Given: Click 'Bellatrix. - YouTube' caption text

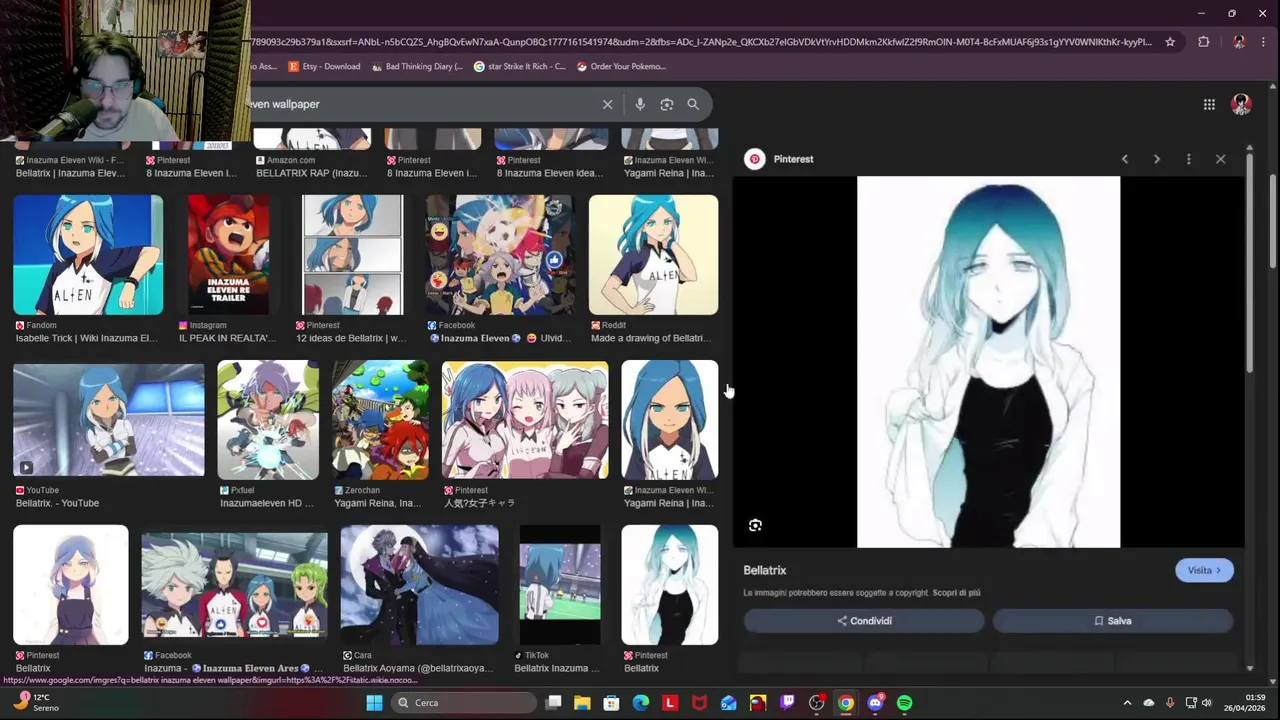Looking at the screenshot, I should tap(57, 503).
